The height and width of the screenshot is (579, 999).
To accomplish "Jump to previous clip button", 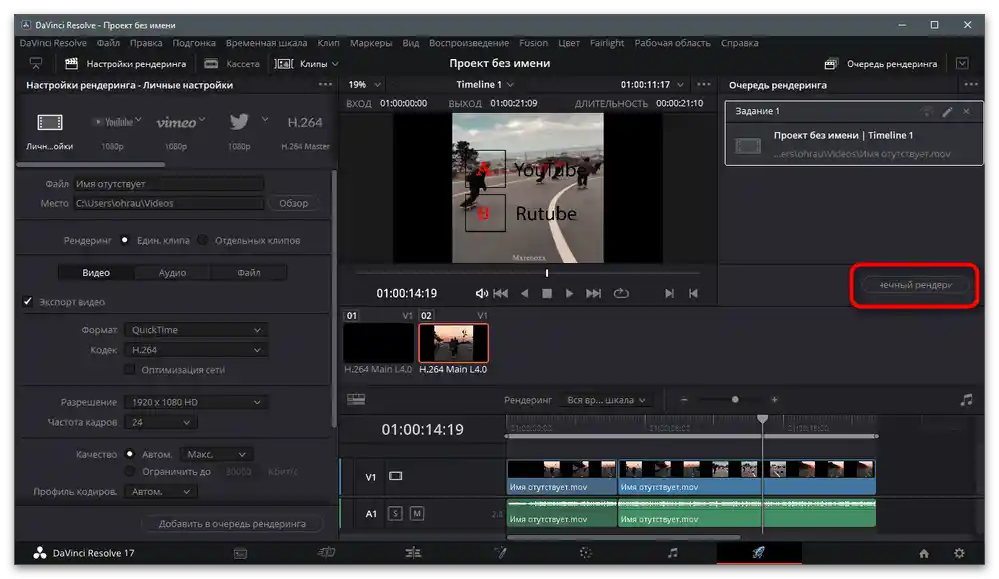I will point(501,293).
